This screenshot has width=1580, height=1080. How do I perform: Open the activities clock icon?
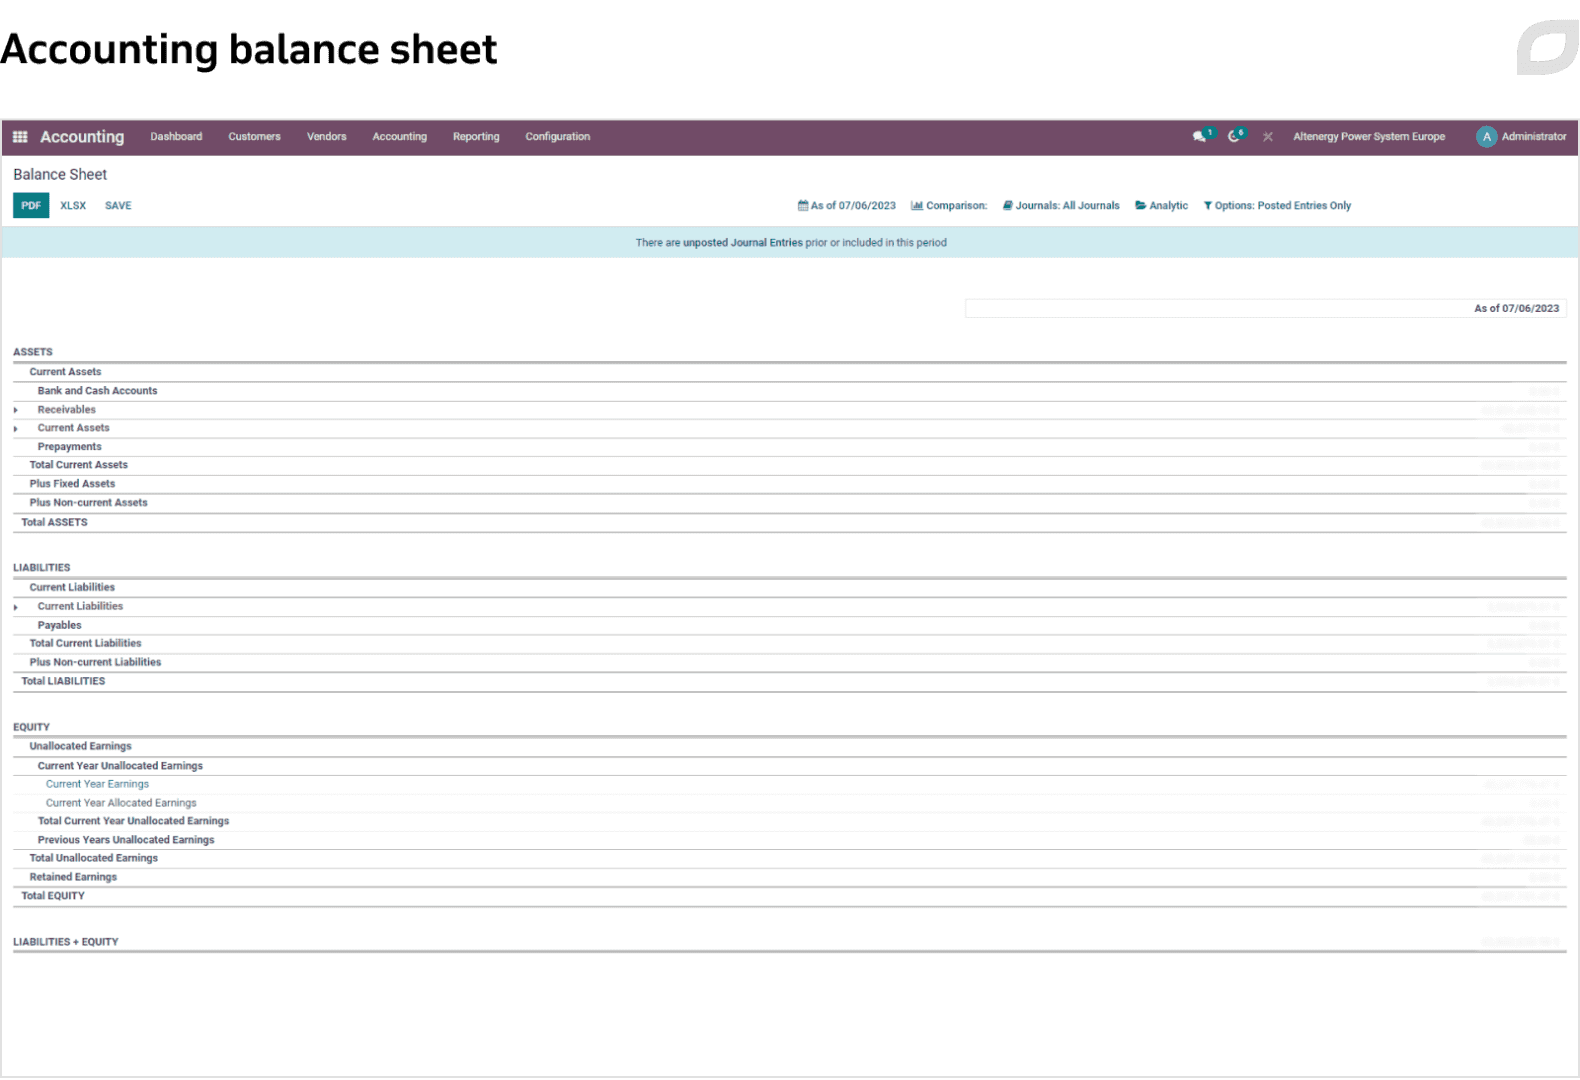tap(1234, 137)
